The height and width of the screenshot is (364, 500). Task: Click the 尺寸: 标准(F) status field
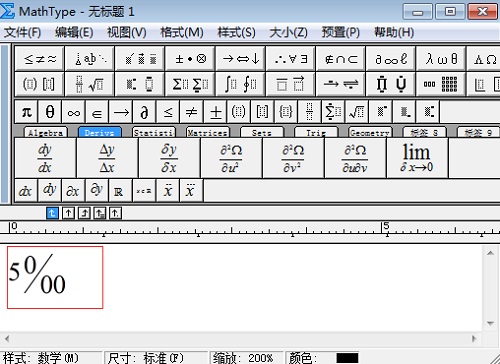coord(155,358)
